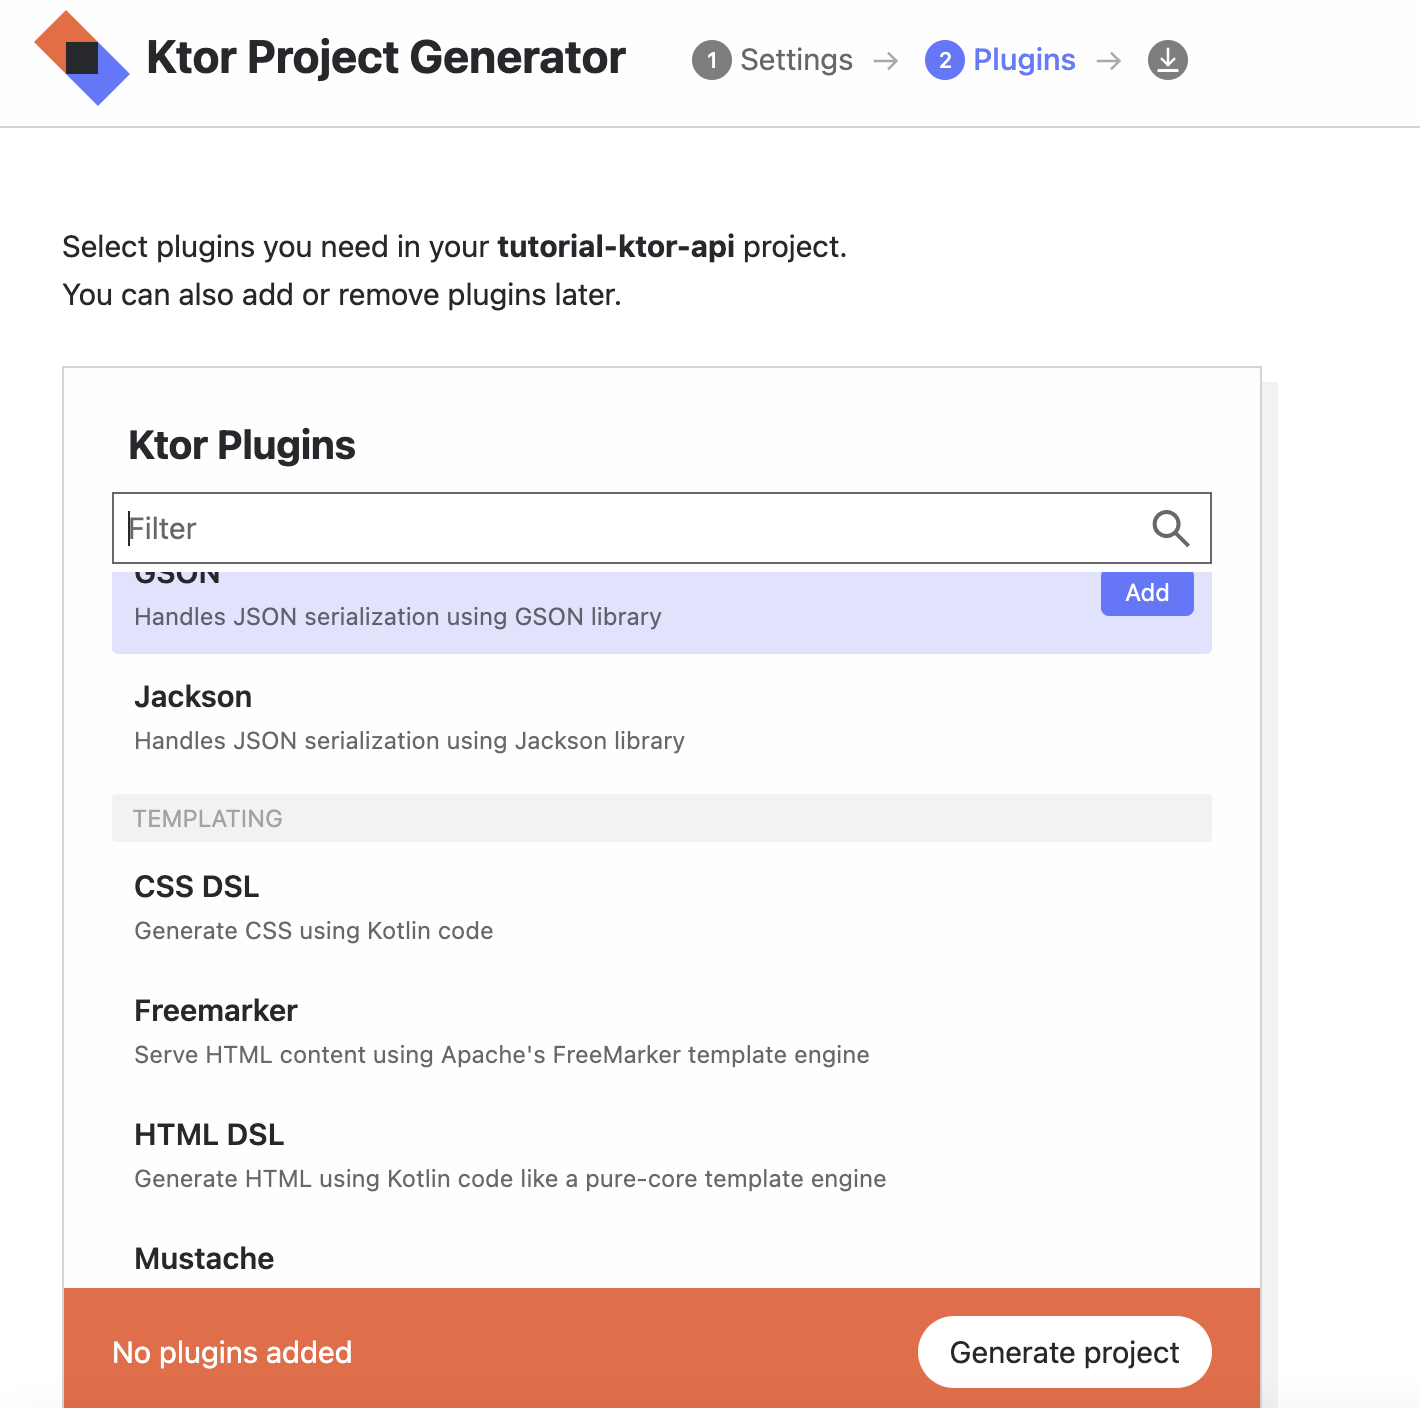Click the search magnifier icon in Filter field

click(1170, 528)
